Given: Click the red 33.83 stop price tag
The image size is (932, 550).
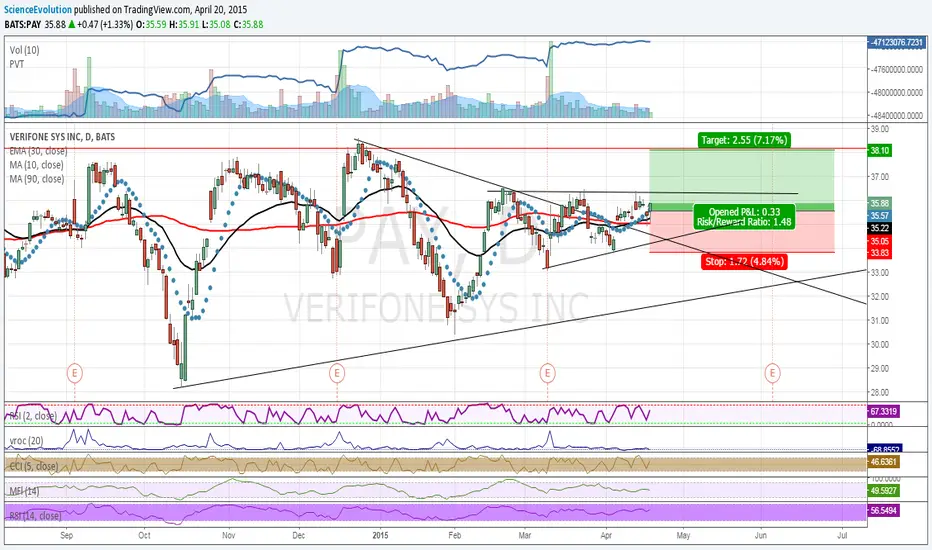Looking at the screenshot, I should coord(880,253).
